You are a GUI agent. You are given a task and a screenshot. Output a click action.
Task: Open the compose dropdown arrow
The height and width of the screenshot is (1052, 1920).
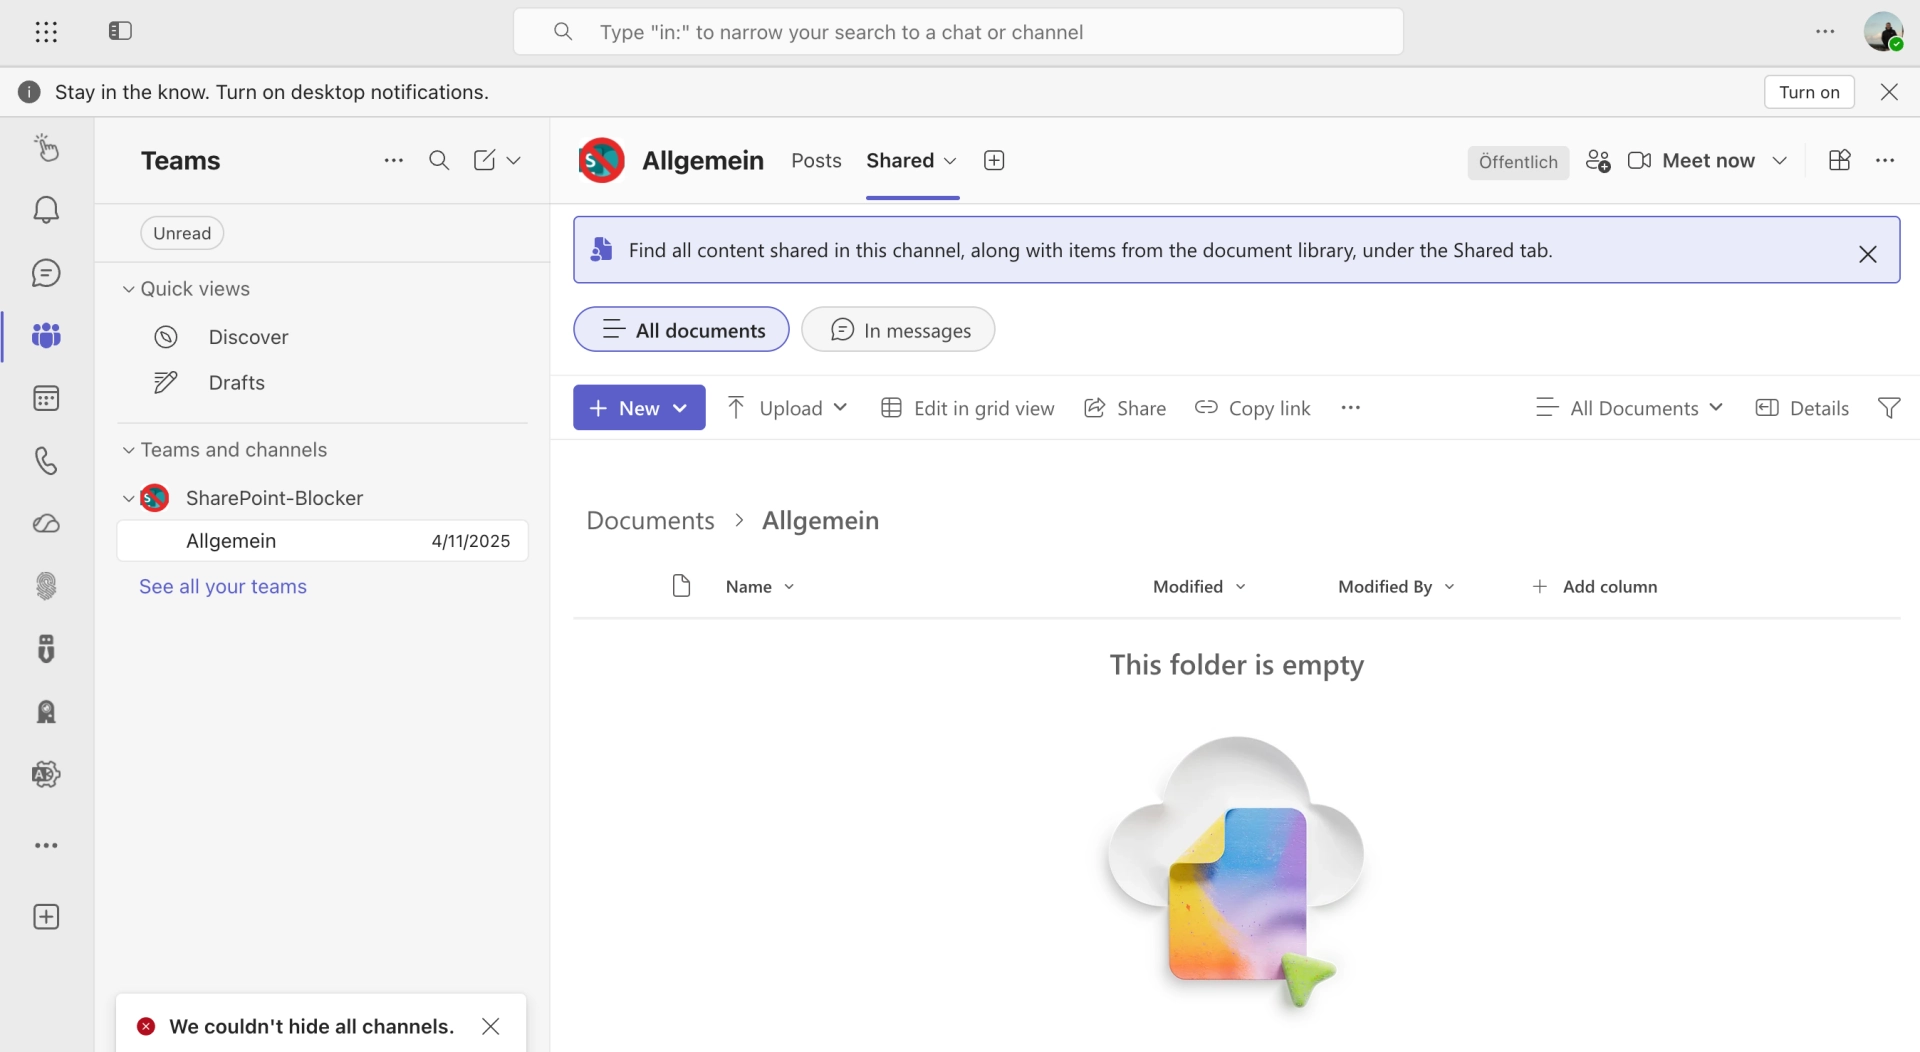(514, 160)
